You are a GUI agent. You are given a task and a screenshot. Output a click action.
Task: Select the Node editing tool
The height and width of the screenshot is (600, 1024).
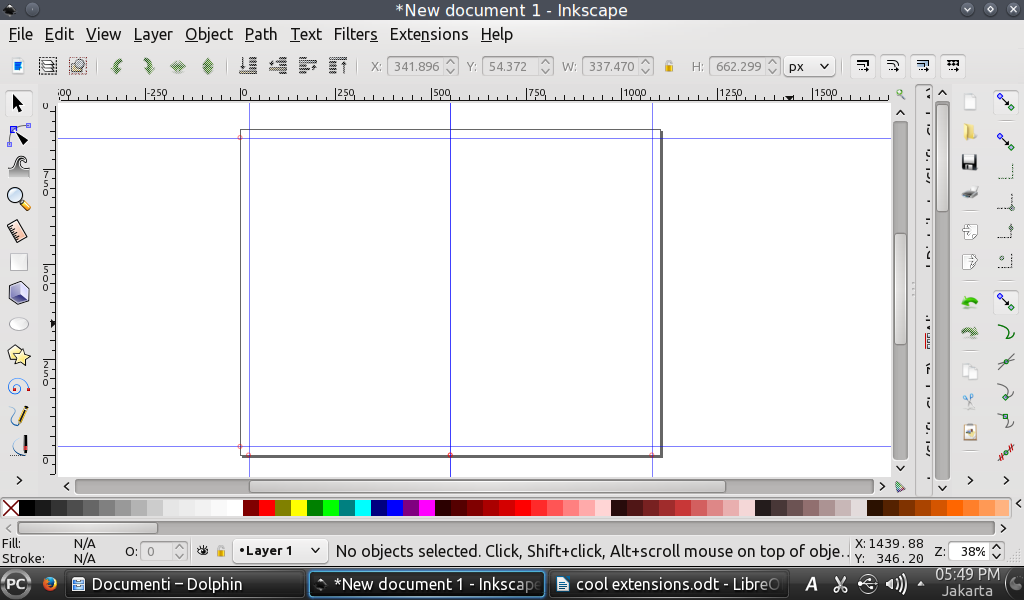(x=18, y=134)
